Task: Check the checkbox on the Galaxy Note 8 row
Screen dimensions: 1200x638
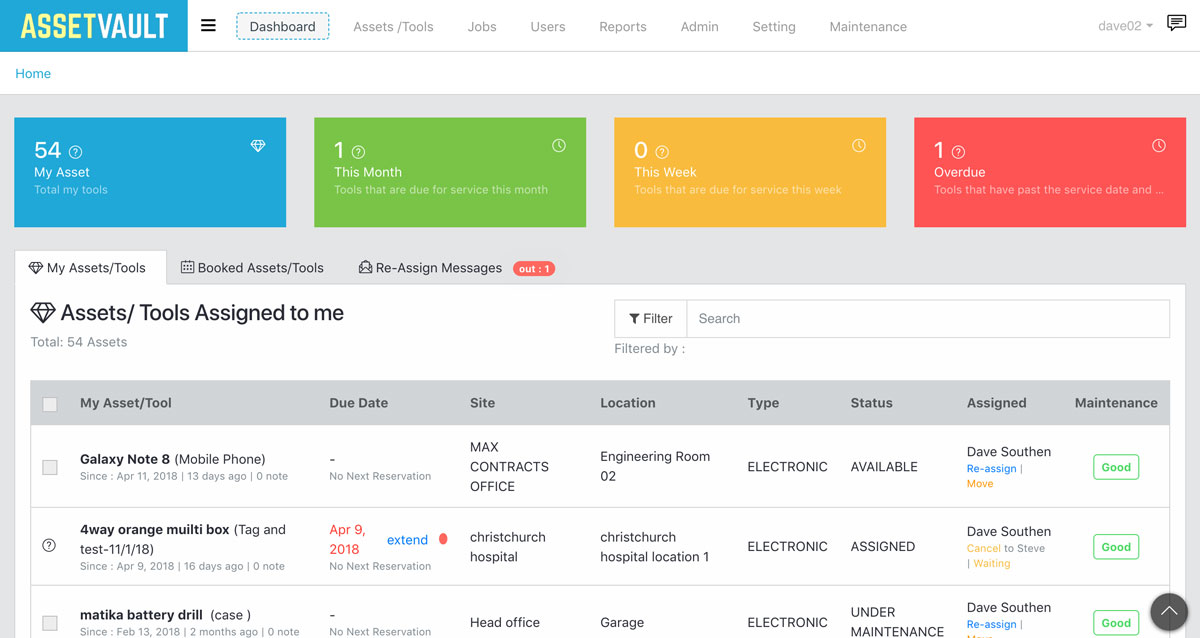Action: coord(50,466)
